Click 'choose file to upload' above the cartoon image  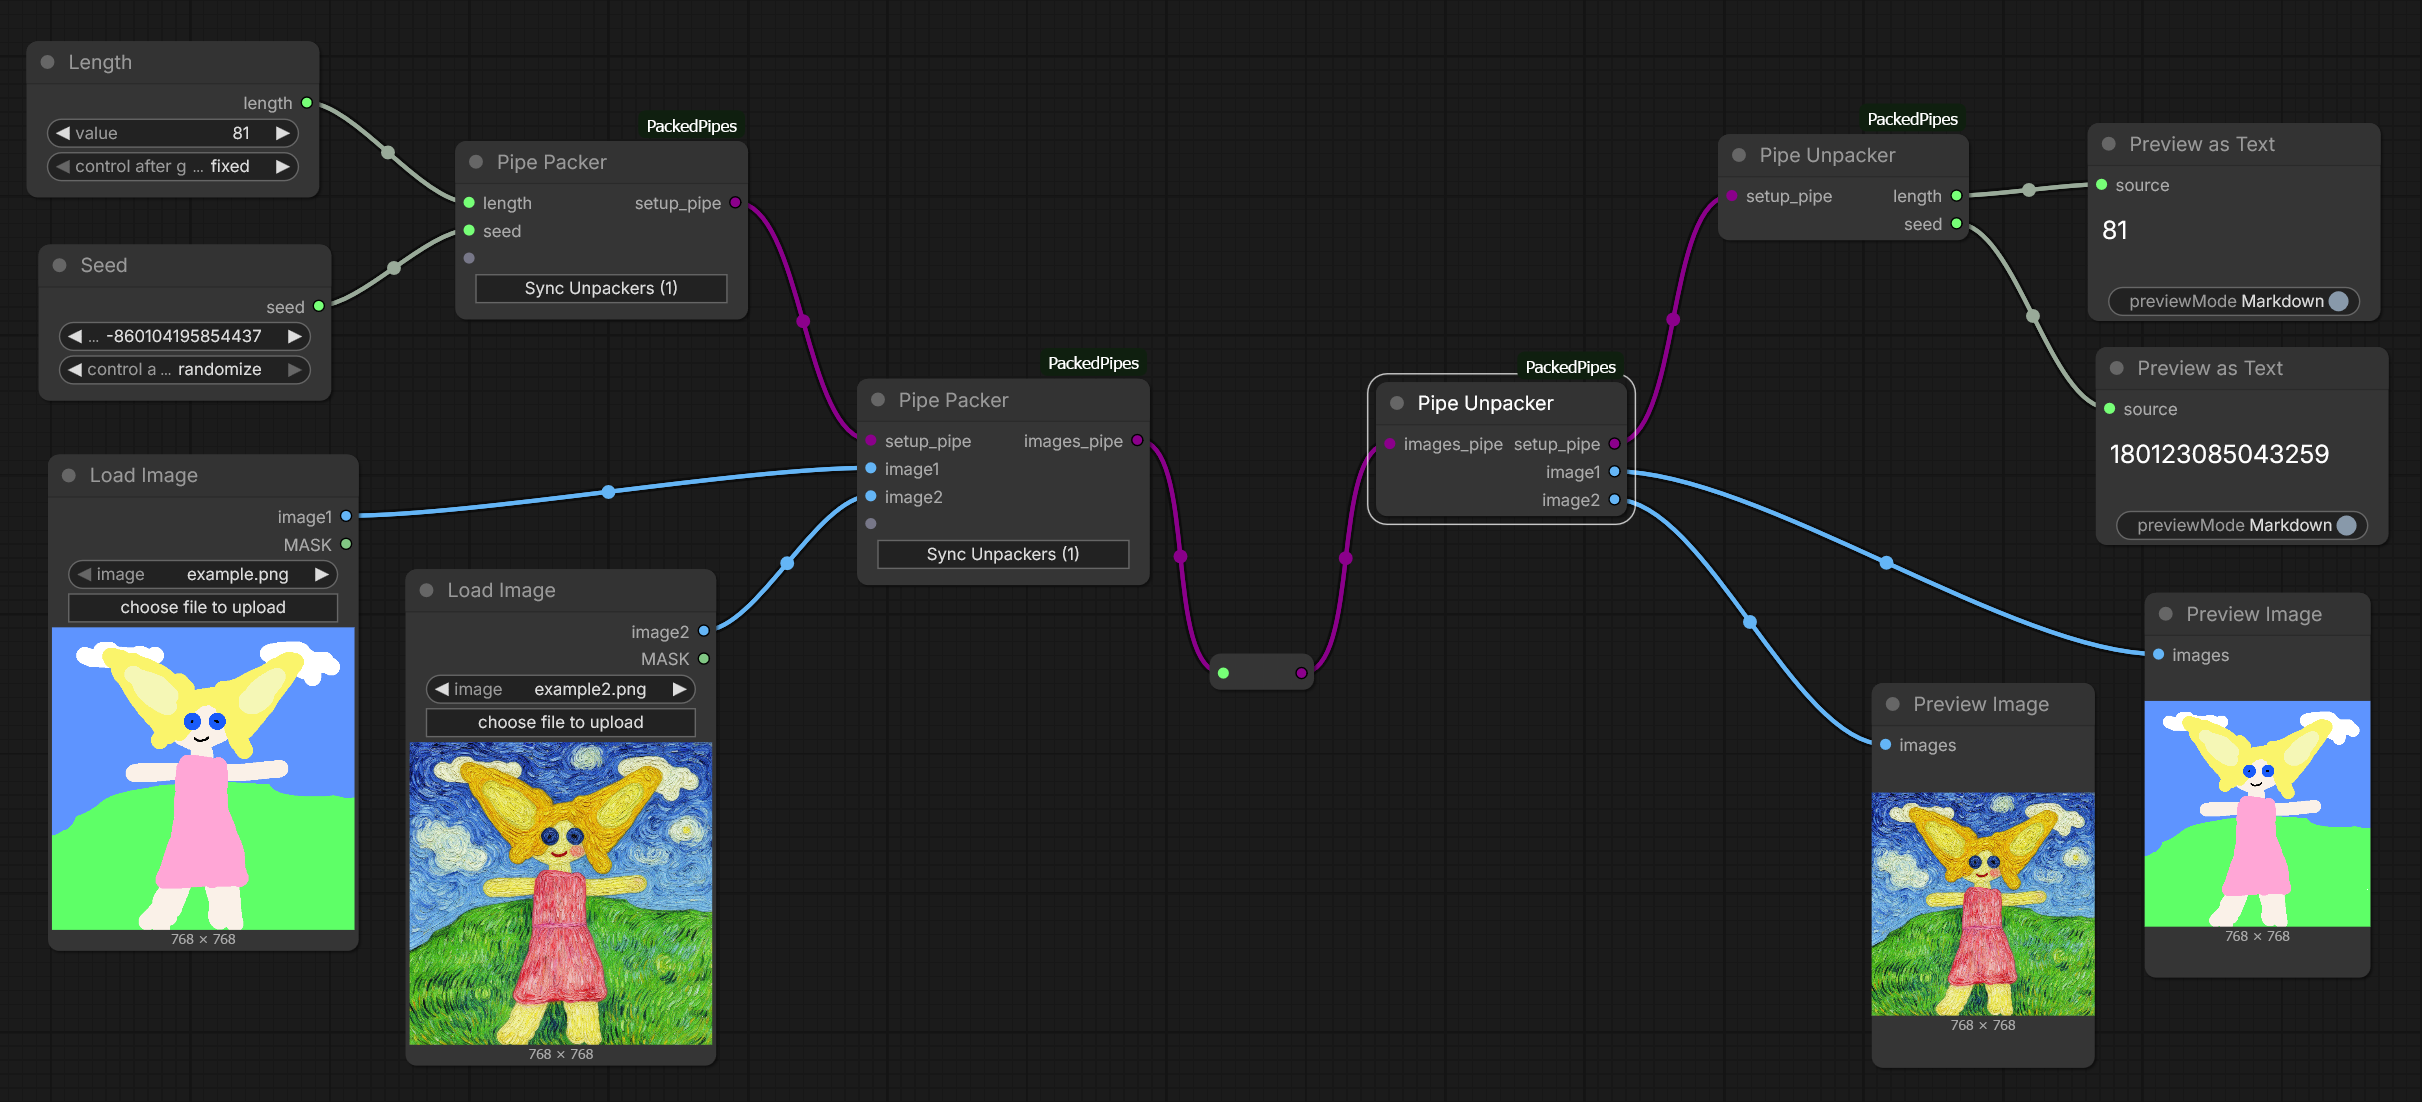(x=203, y=607)
